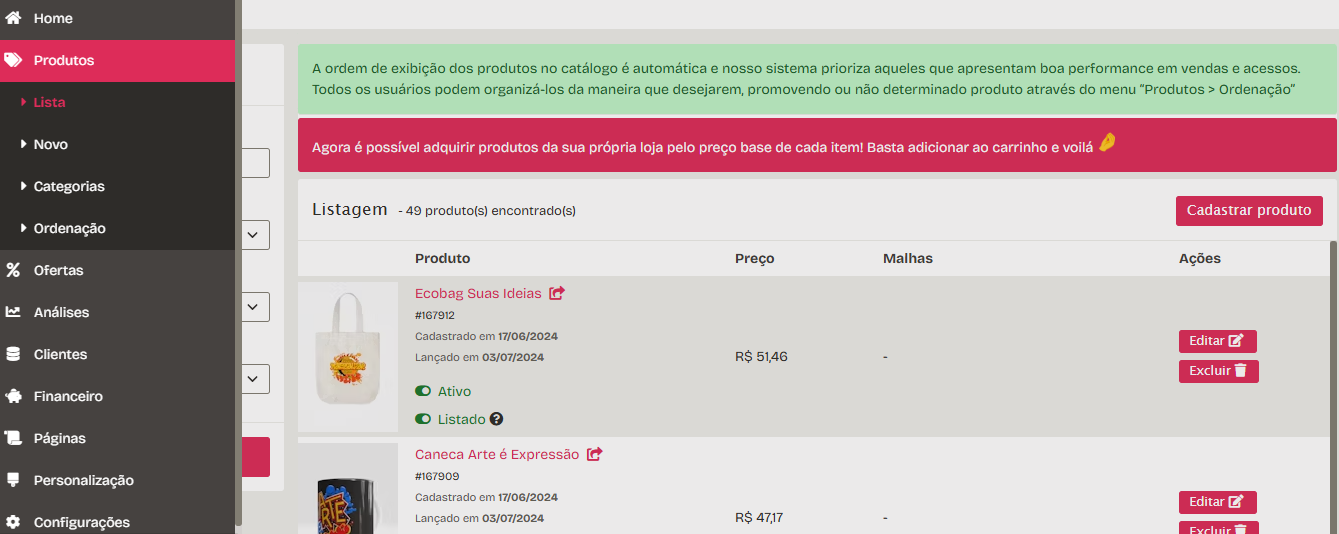Click Excluir for Ecobag Suas Ideias
This screenshot has width=1339, height=534.
point(1218,371)
